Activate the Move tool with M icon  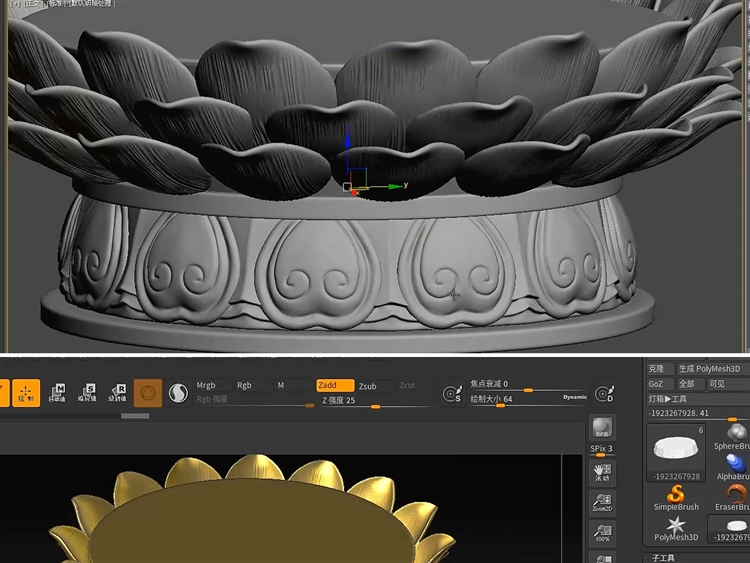click(57, 393)
